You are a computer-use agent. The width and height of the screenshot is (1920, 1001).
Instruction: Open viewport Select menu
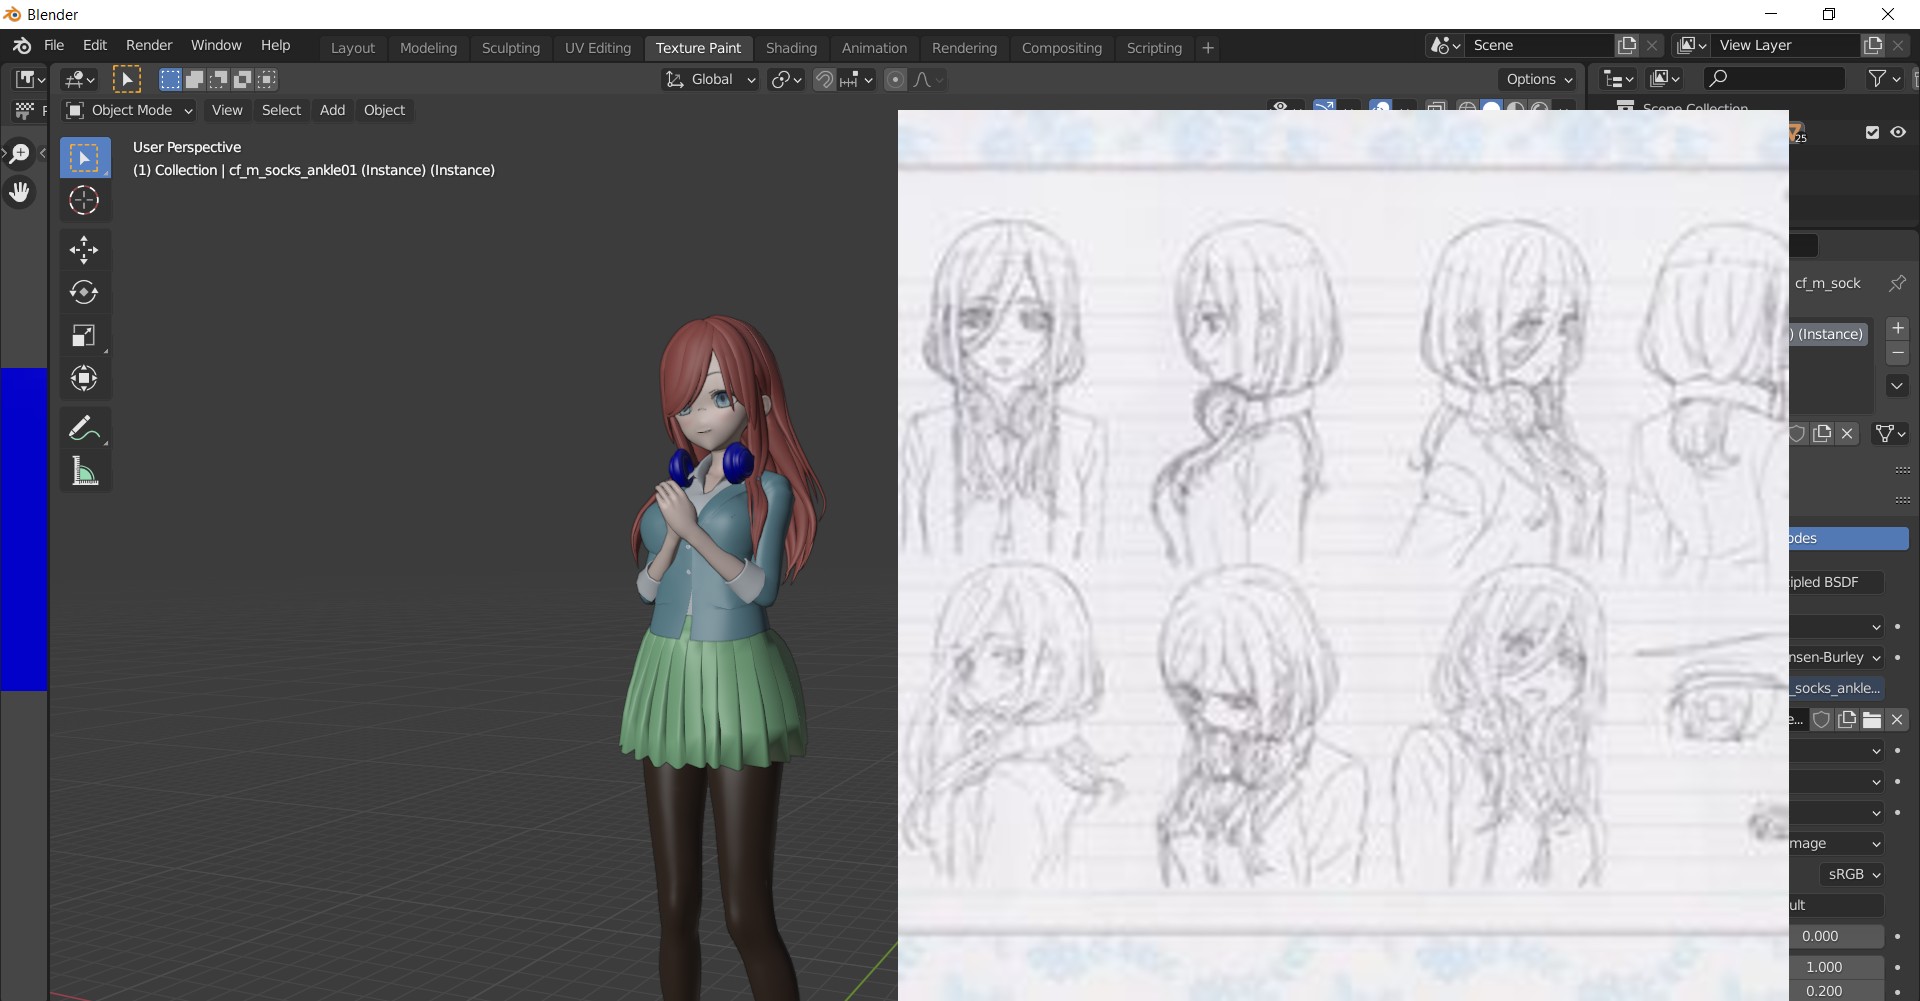click(x=281, y=110)
